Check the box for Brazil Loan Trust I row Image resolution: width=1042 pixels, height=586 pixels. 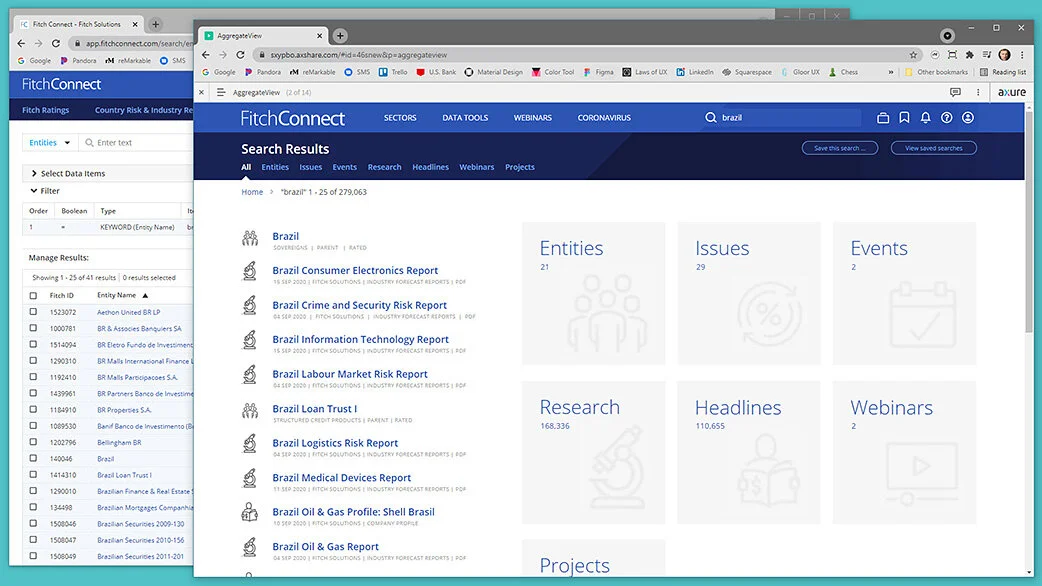pyautogui.click(x=33, y=474)
